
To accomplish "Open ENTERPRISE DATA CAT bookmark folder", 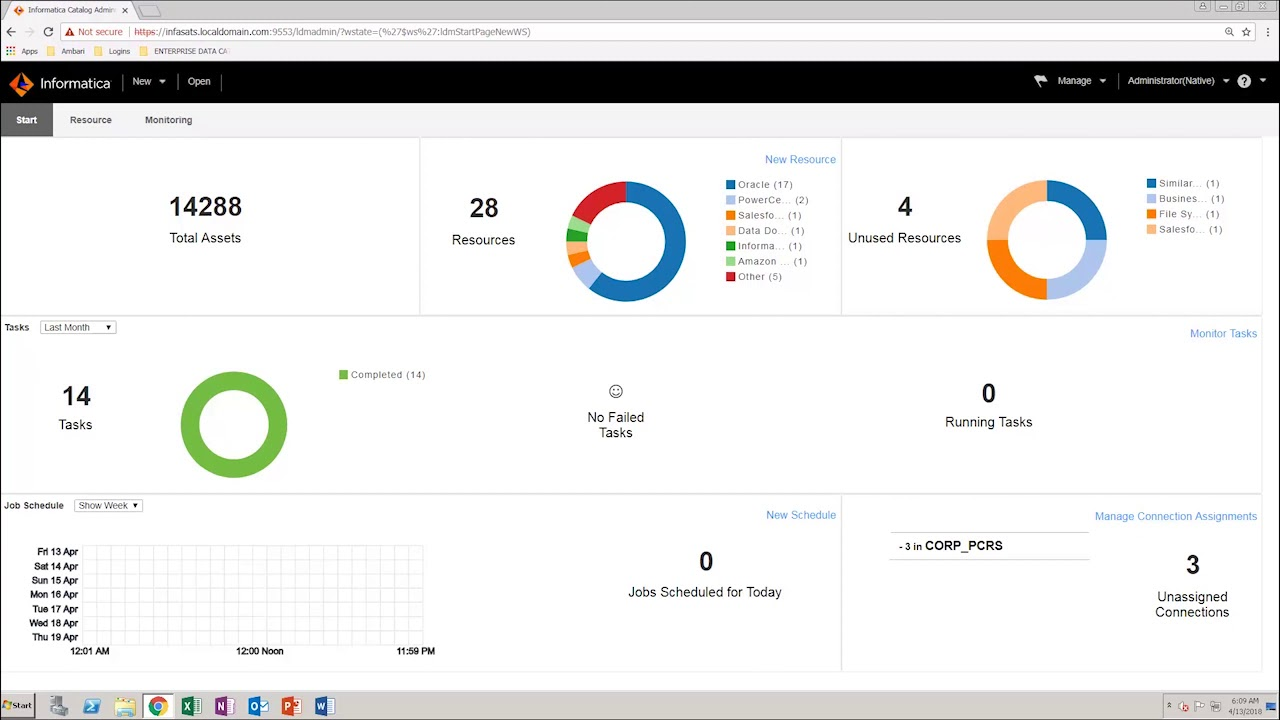I will coord(184,51).
